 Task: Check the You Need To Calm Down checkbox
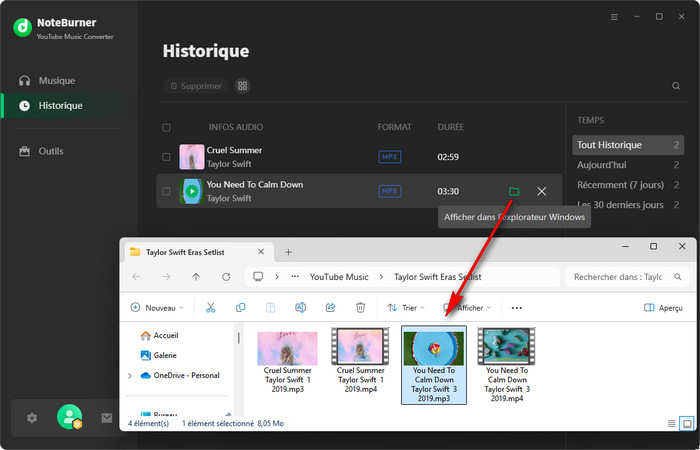pos(166,191)
